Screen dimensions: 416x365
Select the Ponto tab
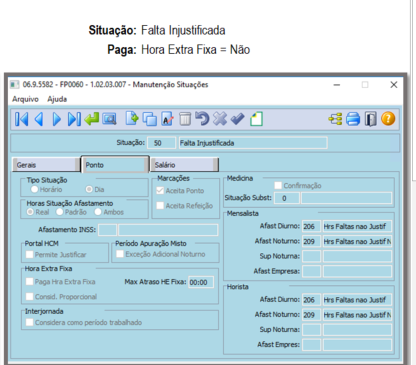pyautogui.click(x=115, y=164)
